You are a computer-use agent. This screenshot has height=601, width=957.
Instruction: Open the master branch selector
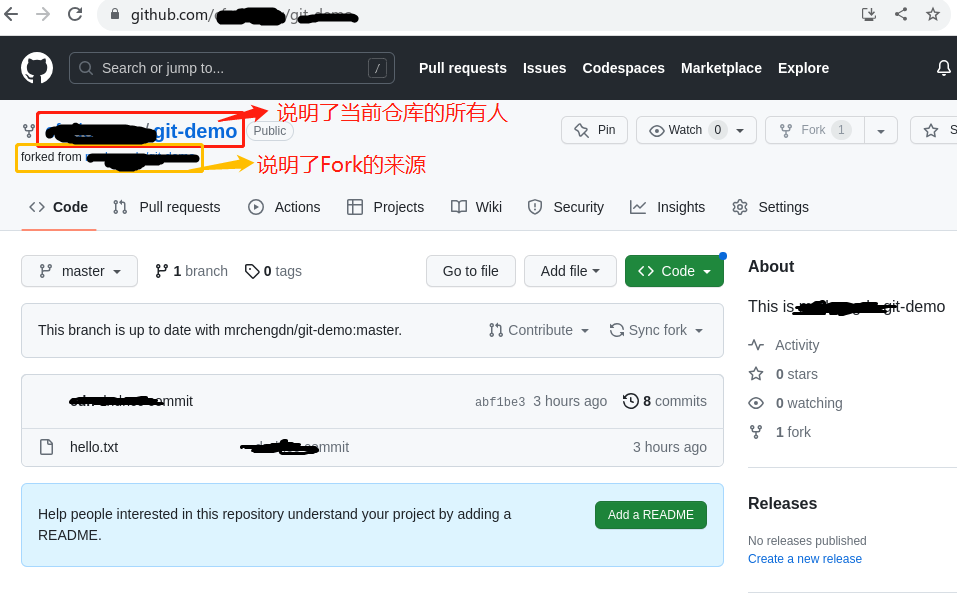[x=79, y=271]
